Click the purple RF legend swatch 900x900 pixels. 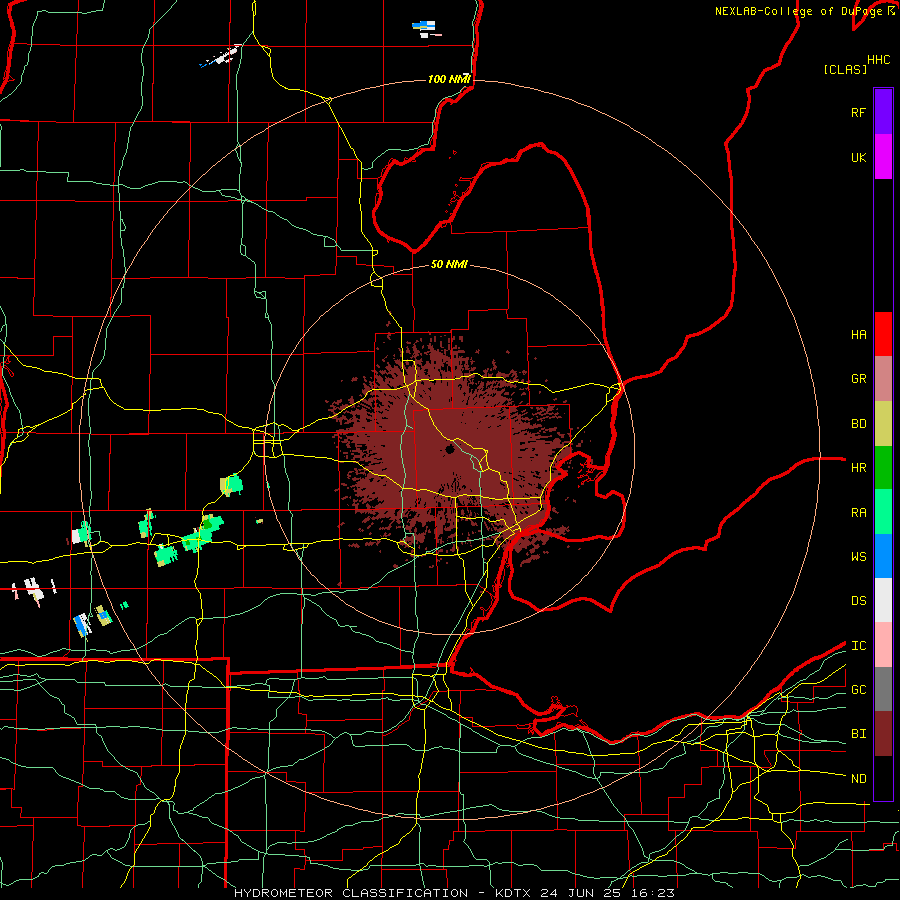(x=883, y=111)
